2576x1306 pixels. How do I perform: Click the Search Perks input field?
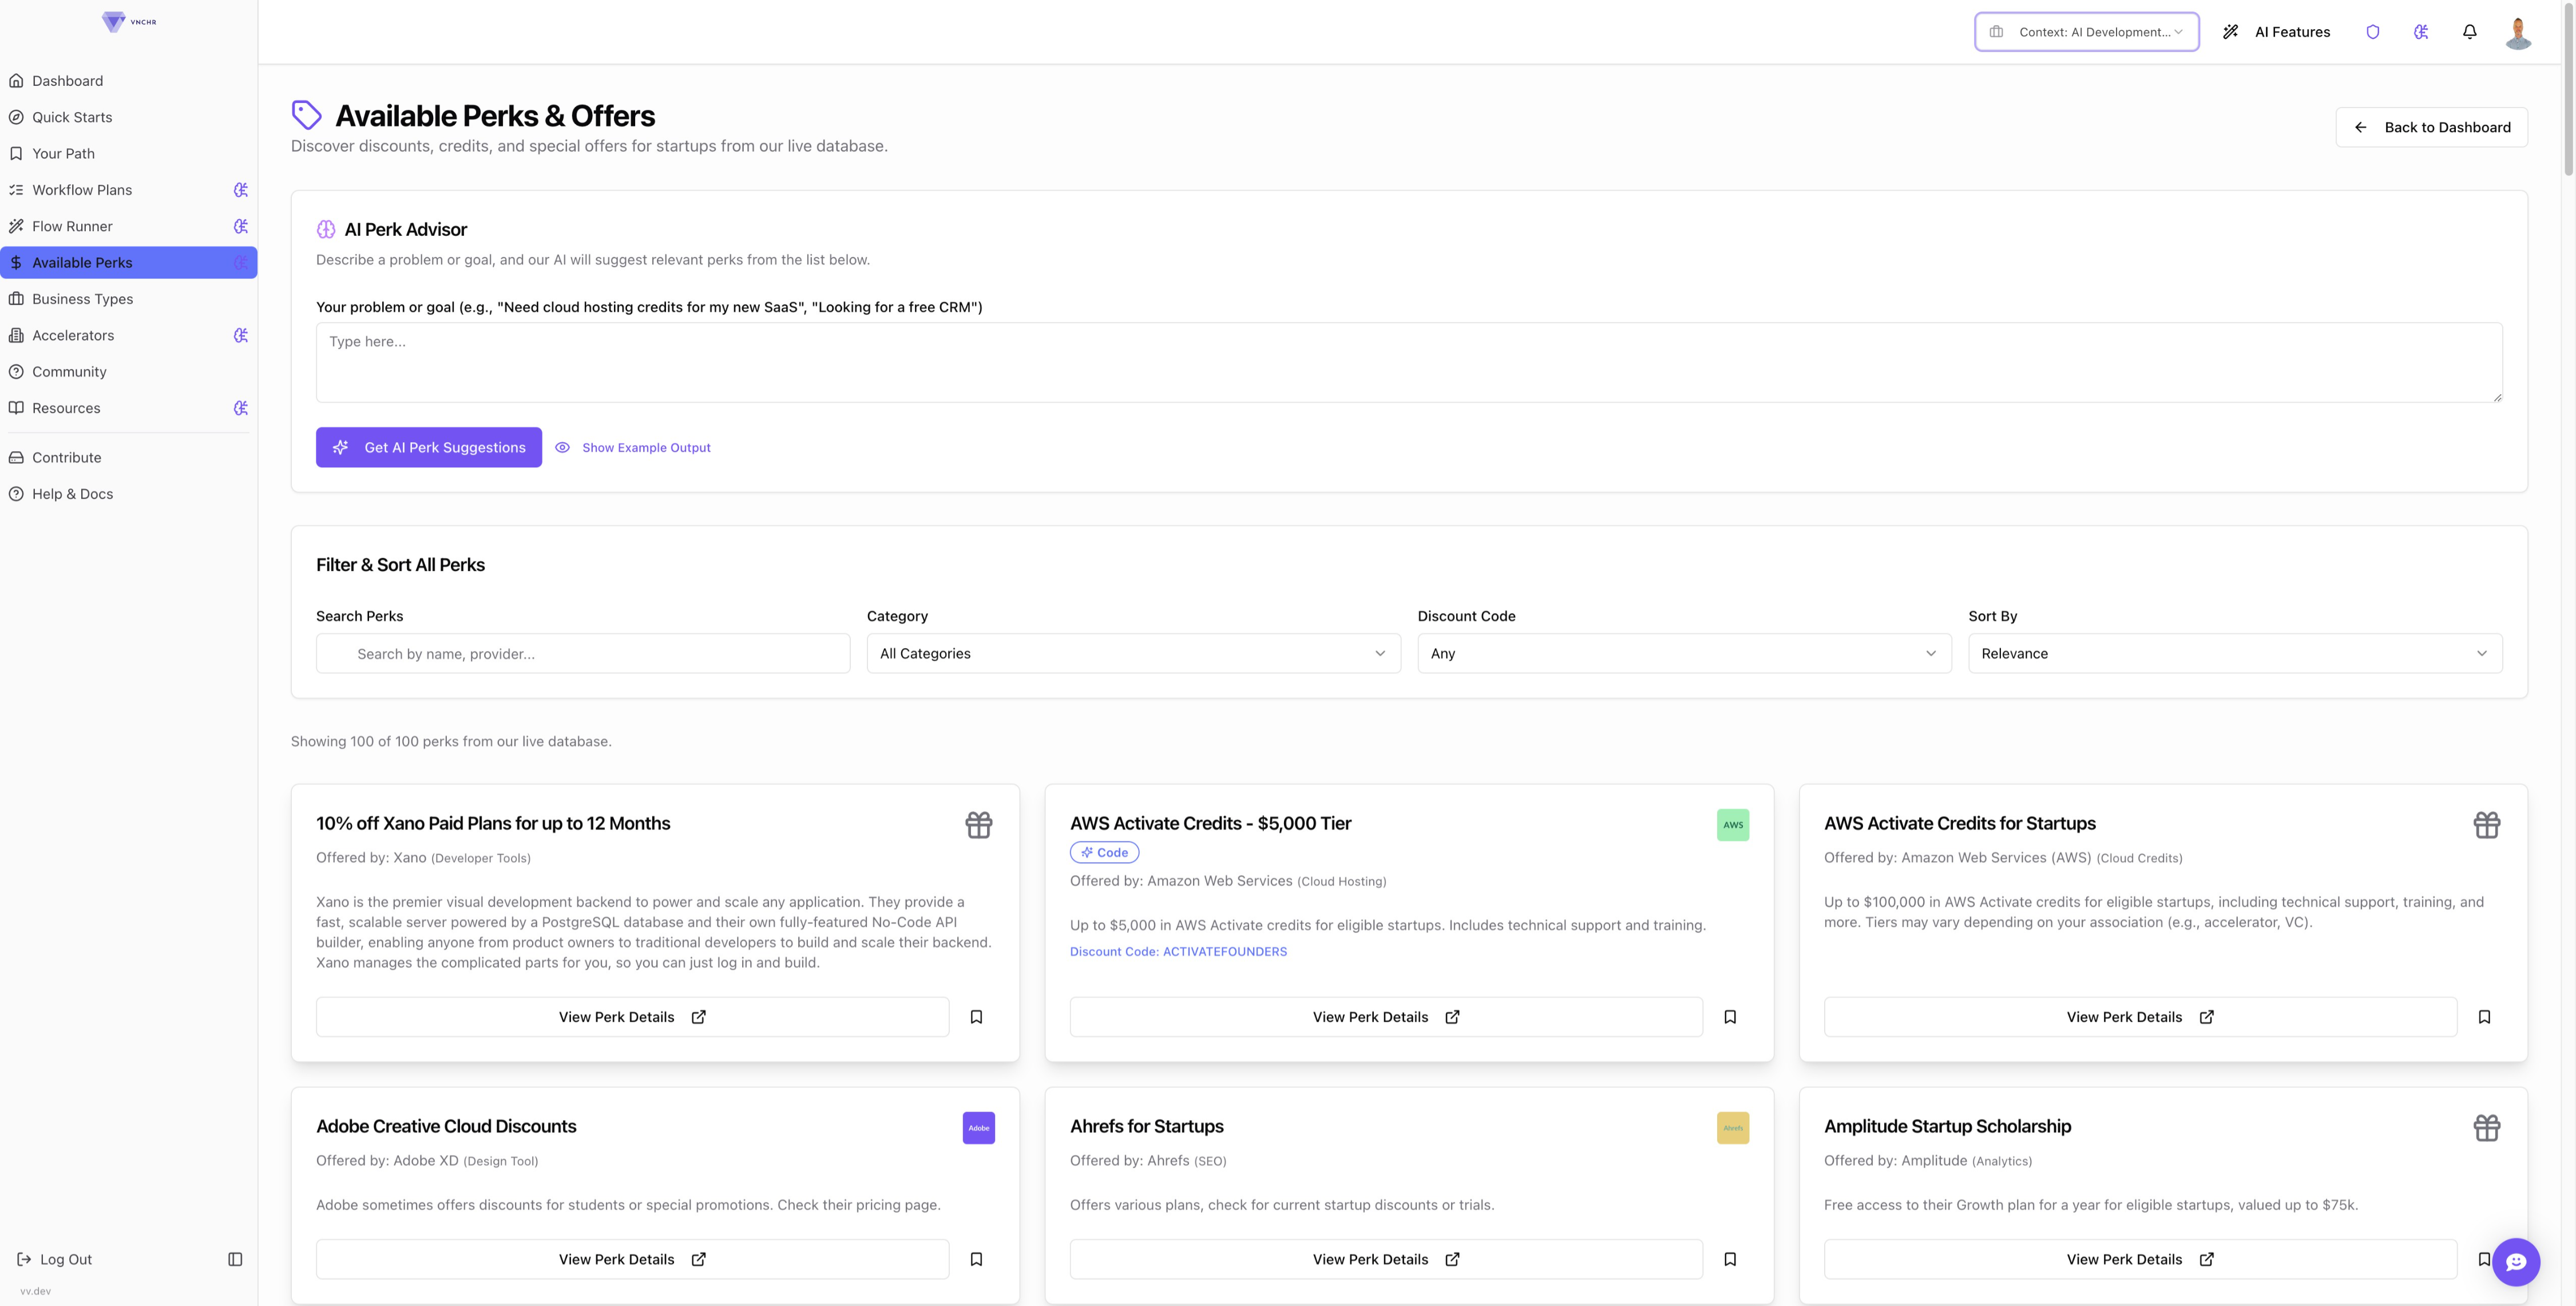(583, 654)
